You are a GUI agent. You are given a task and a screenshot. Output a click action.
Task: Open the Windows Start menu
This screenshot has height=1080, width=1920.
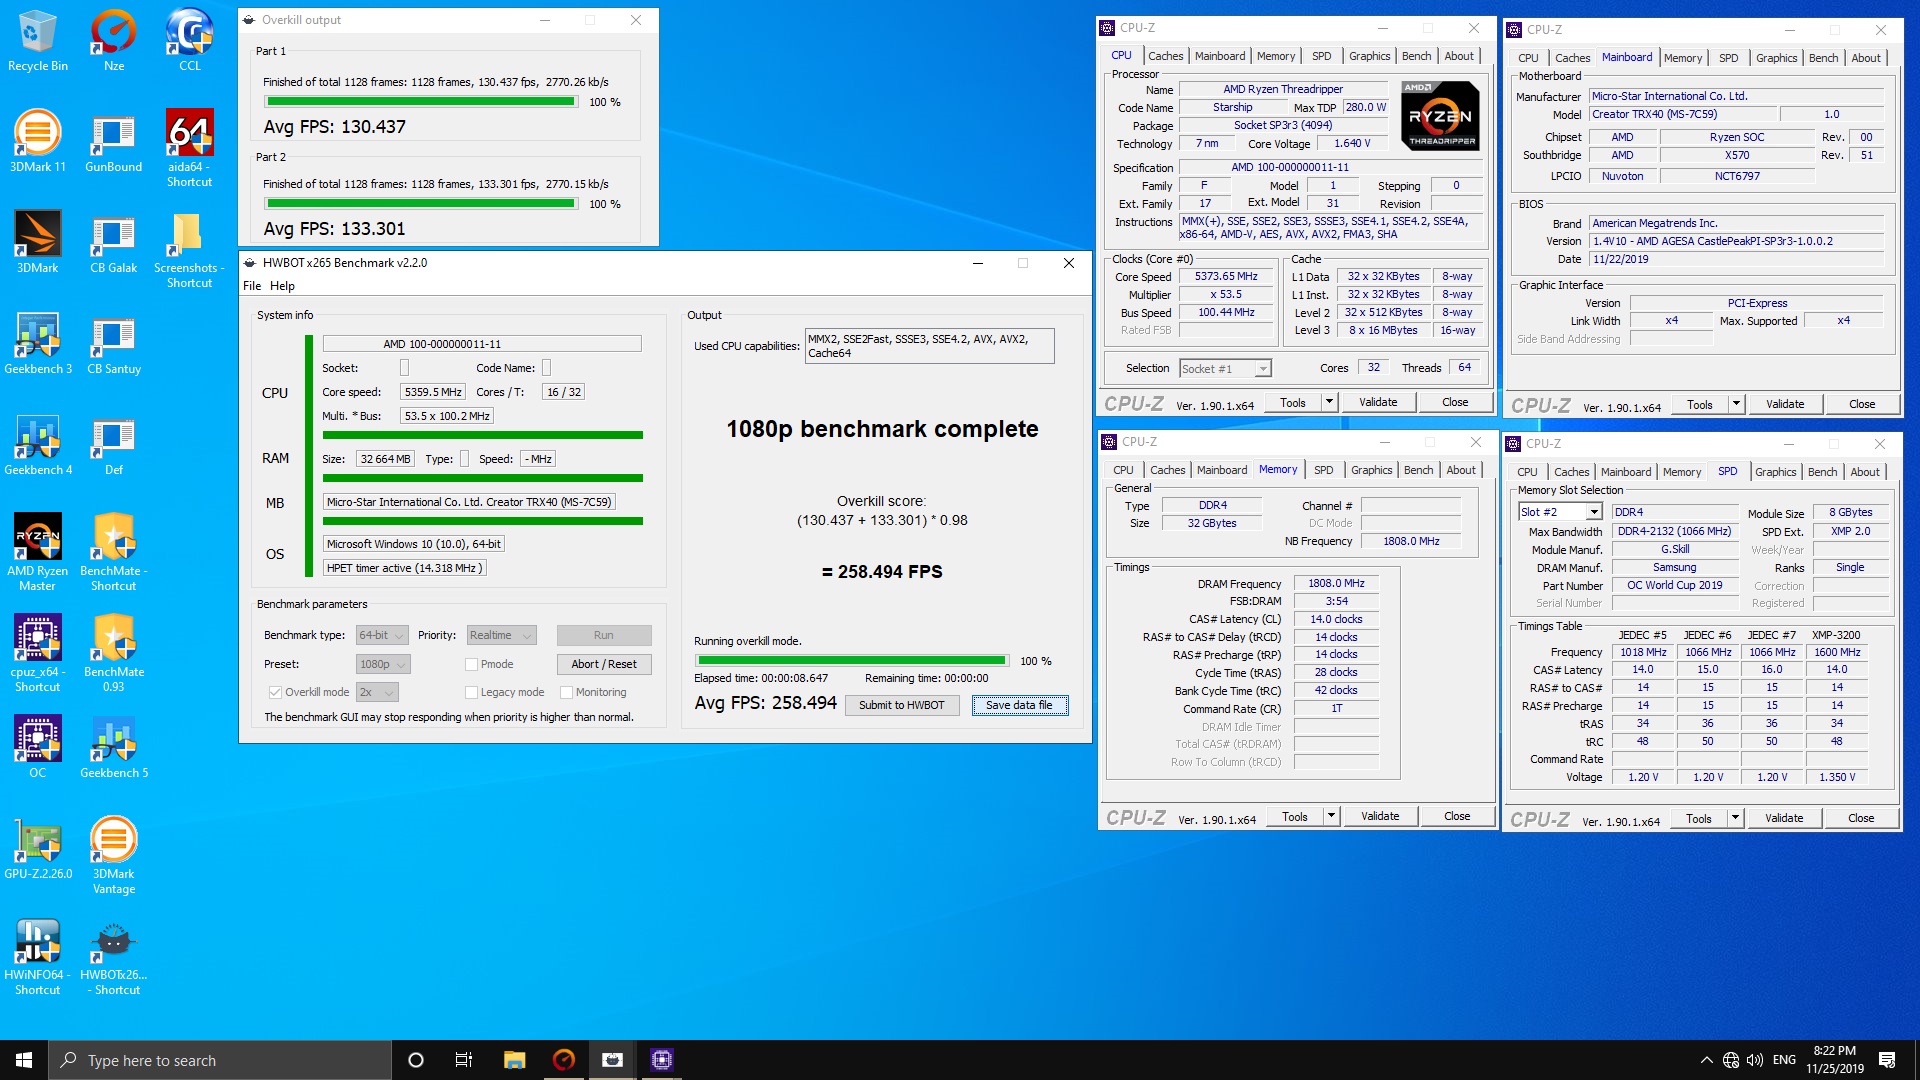pos(24,1060)
